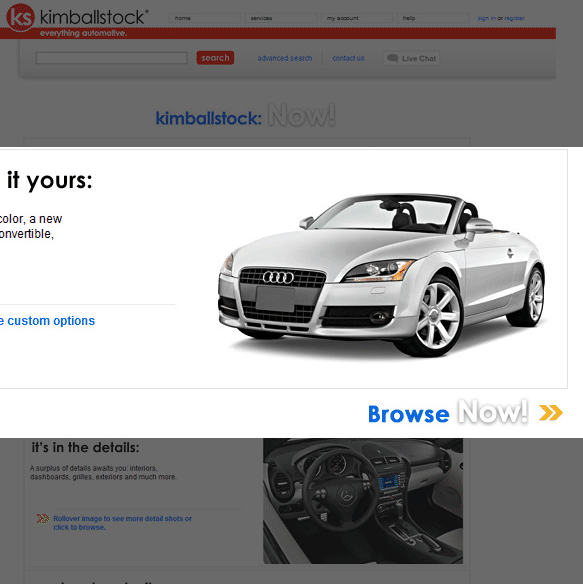Image resolution: width=583 pixels, height=584 pixels.
Task: Follow the contact us link
Action: (348, 58)
